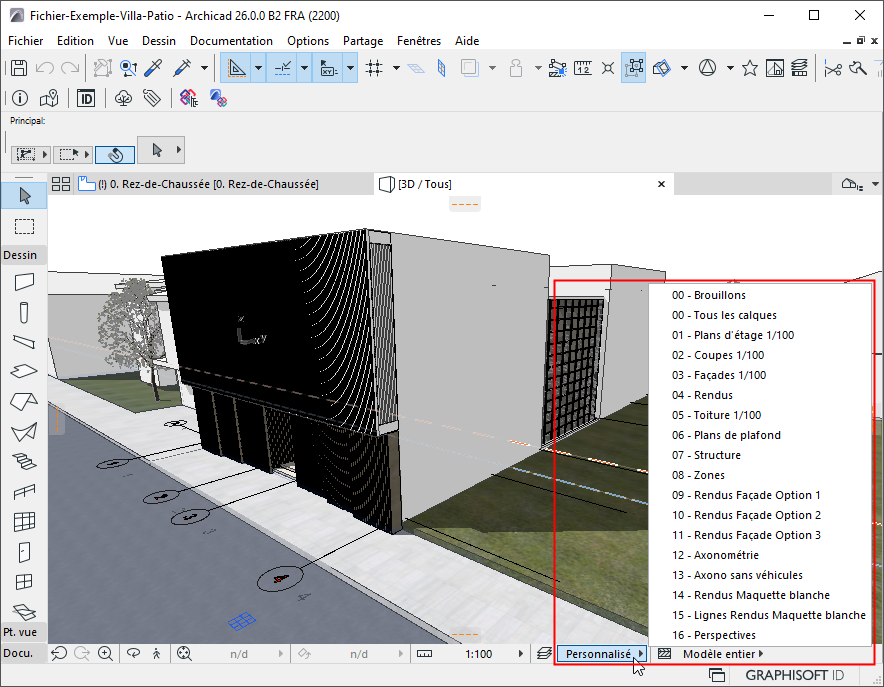The width and height of the screenshot is (884, 687).
Task: Select the Door tool in the toolbox
Action: click(24, 551)
